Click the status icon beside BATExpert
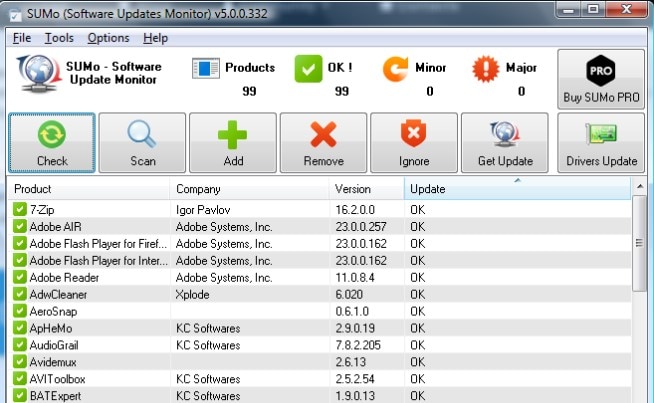 [20, 395]
